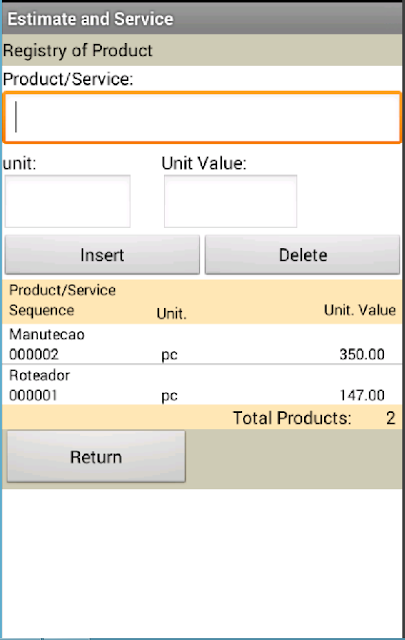Click the Estimate and Service title bar
The image size is (405, 640).
point(202,19)
